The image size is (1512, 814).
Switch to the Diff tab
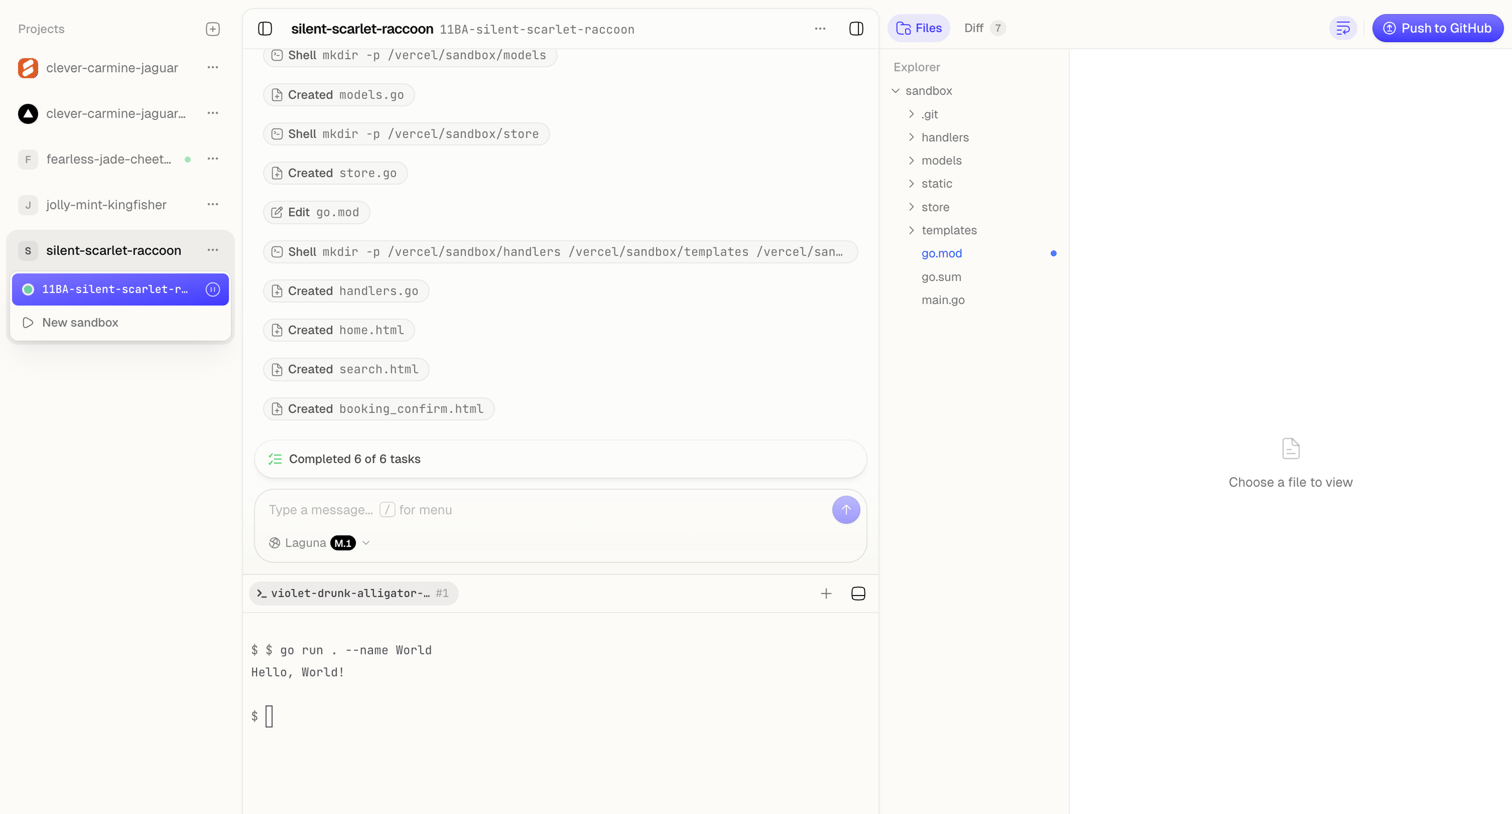[985, 28]
